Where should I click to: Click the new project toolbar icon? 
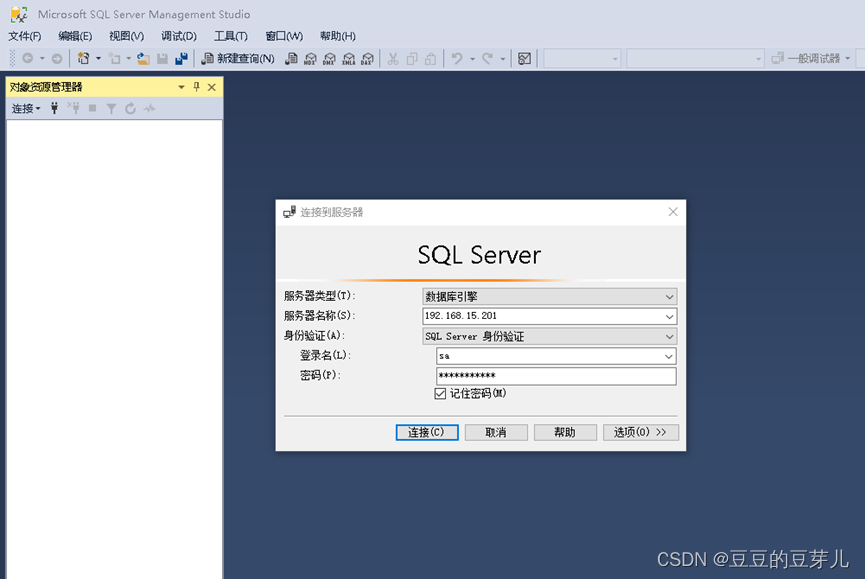(84, 58)
